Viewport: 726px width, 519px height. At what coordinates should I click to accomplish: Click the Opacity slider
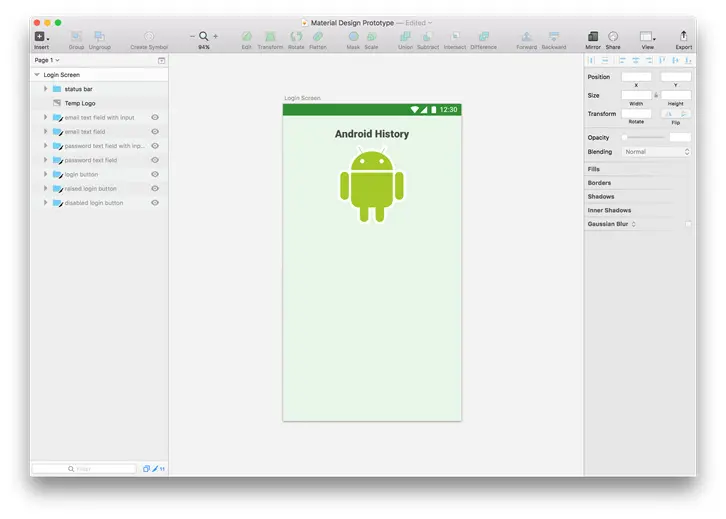(x=644, y=138)
